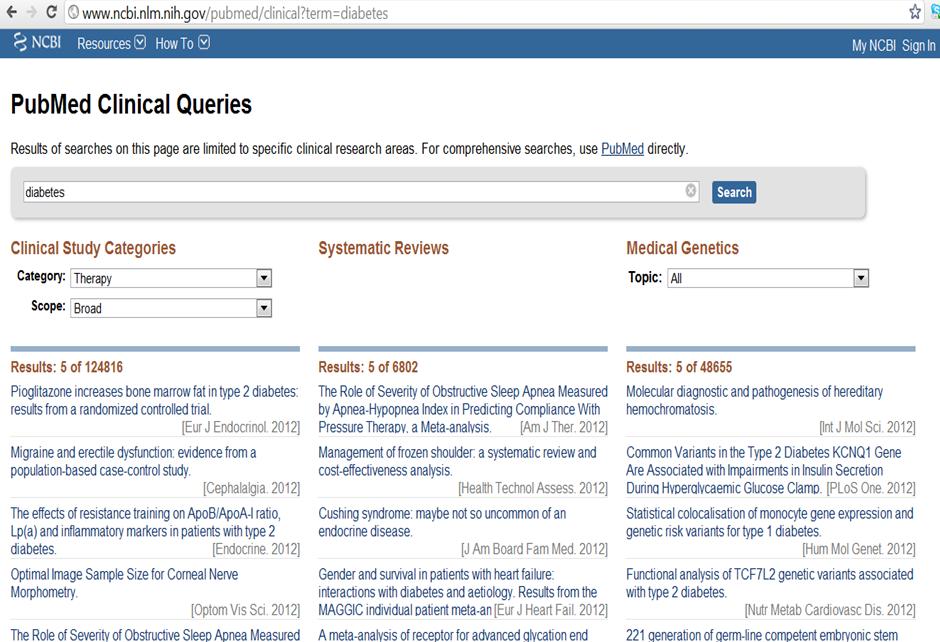Open Management of frozen shoulder review
Screen dimensions: 940x642
click(457, 461)
